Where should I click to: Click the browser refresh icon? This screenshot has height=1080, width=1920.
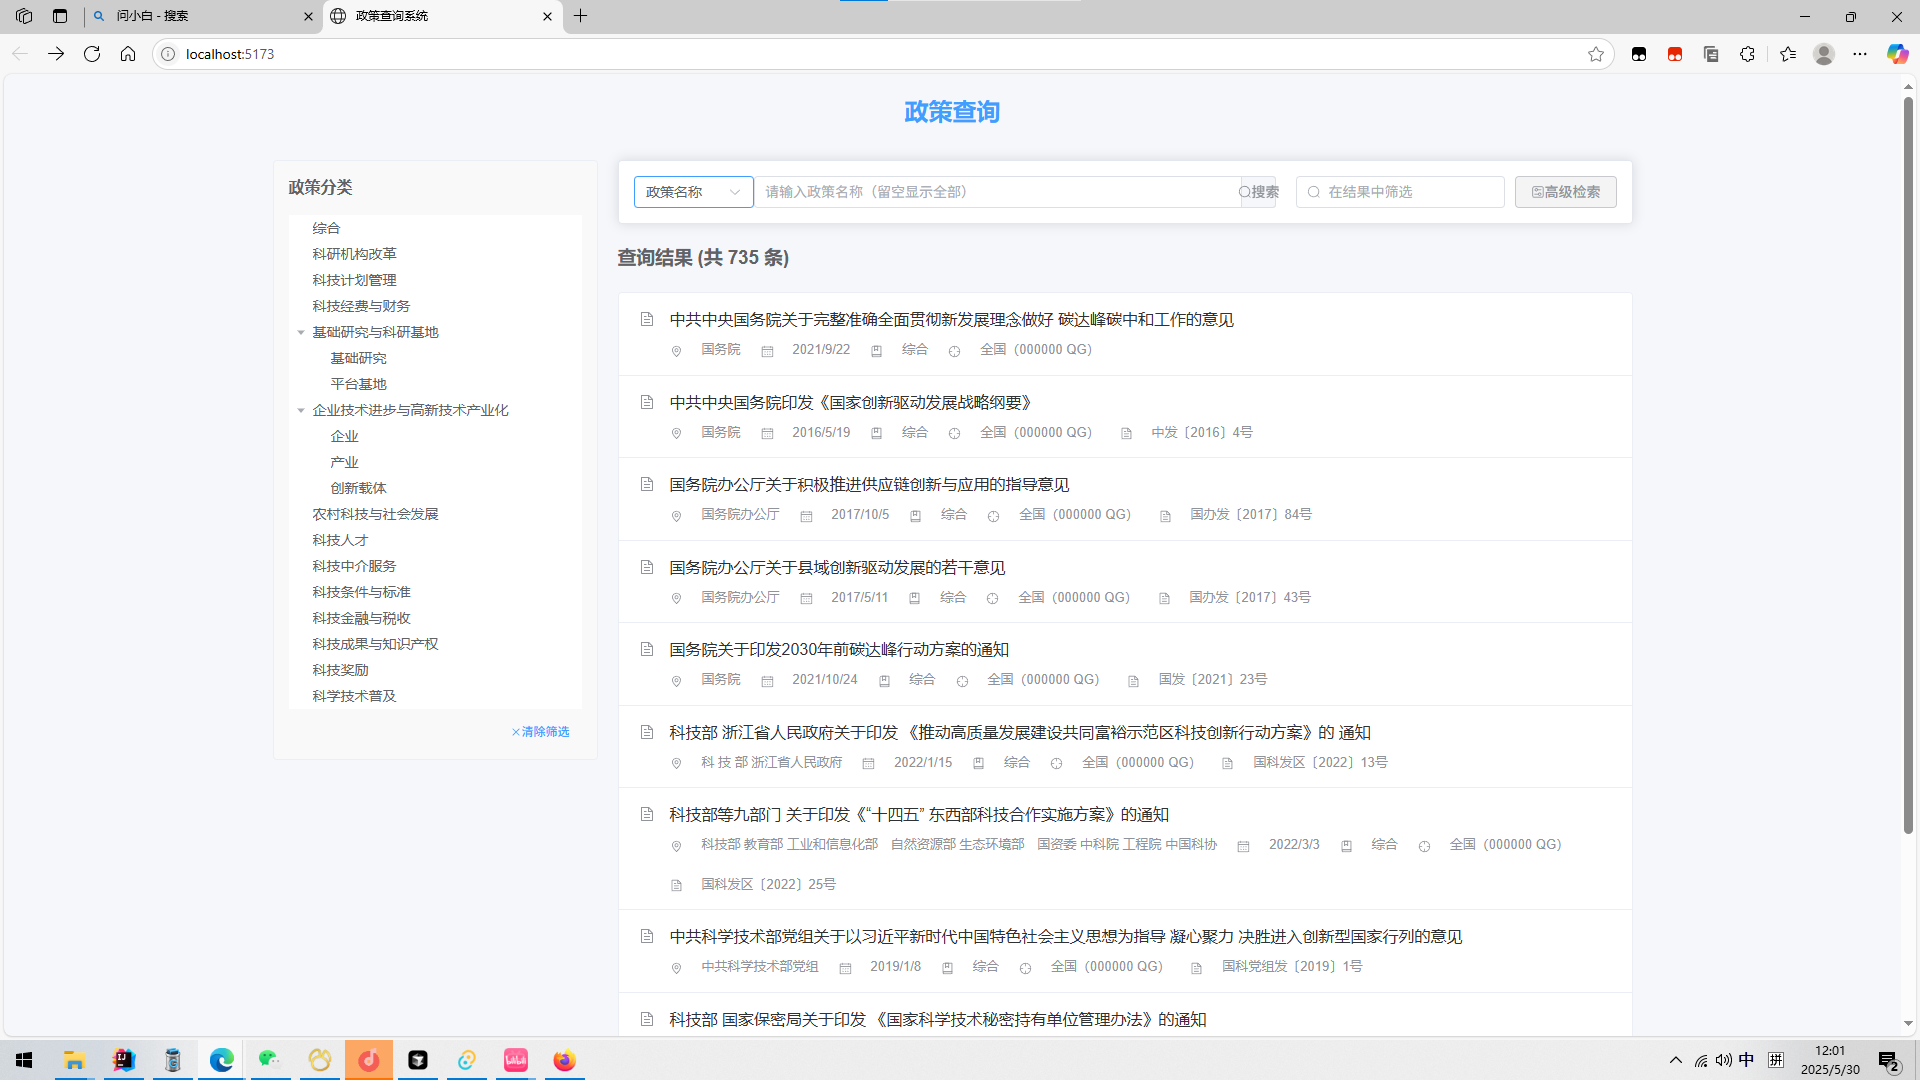[x=92, y=54]
